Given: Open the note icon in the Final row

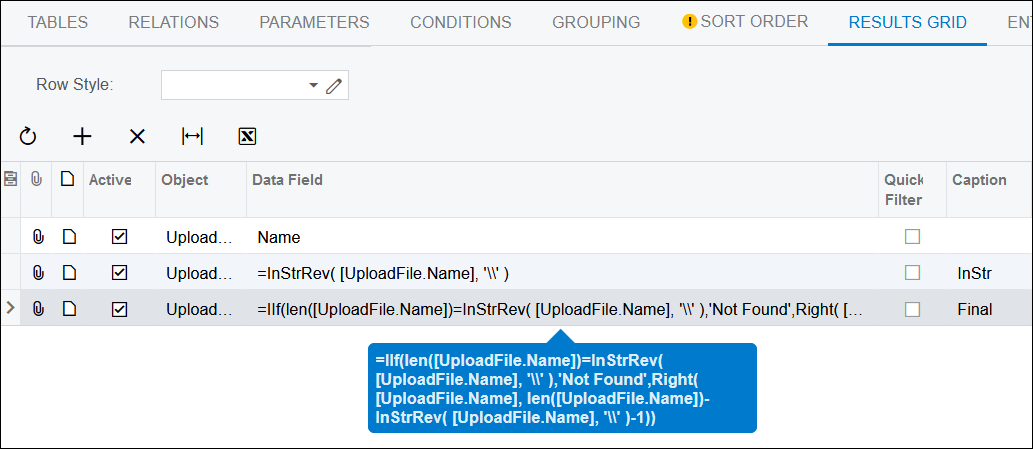Looking at the screenshot, I should coord(68,309).
